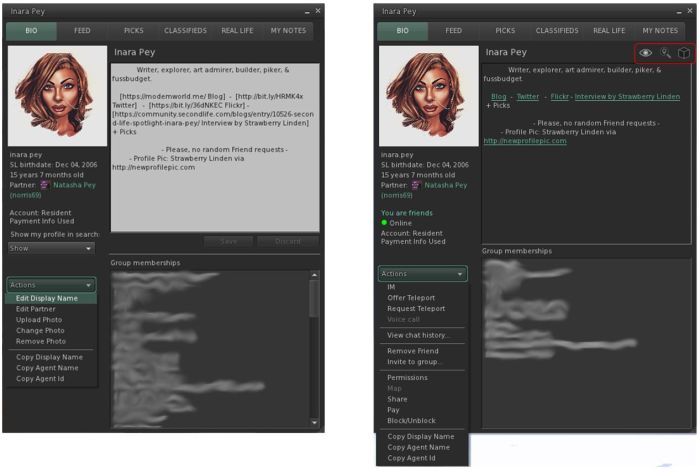Collapse the Actions dropdown above the IM entry
Screen dimensions: 700x469
(423, 274)
